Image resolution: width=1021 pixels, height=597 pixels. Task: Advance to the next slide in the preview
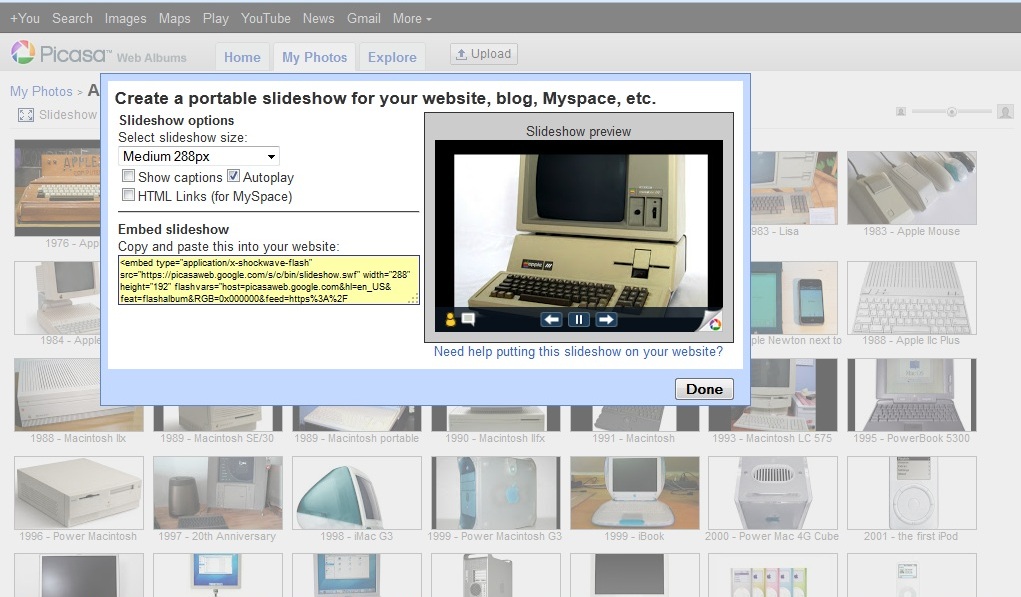(x=606, y=319)
